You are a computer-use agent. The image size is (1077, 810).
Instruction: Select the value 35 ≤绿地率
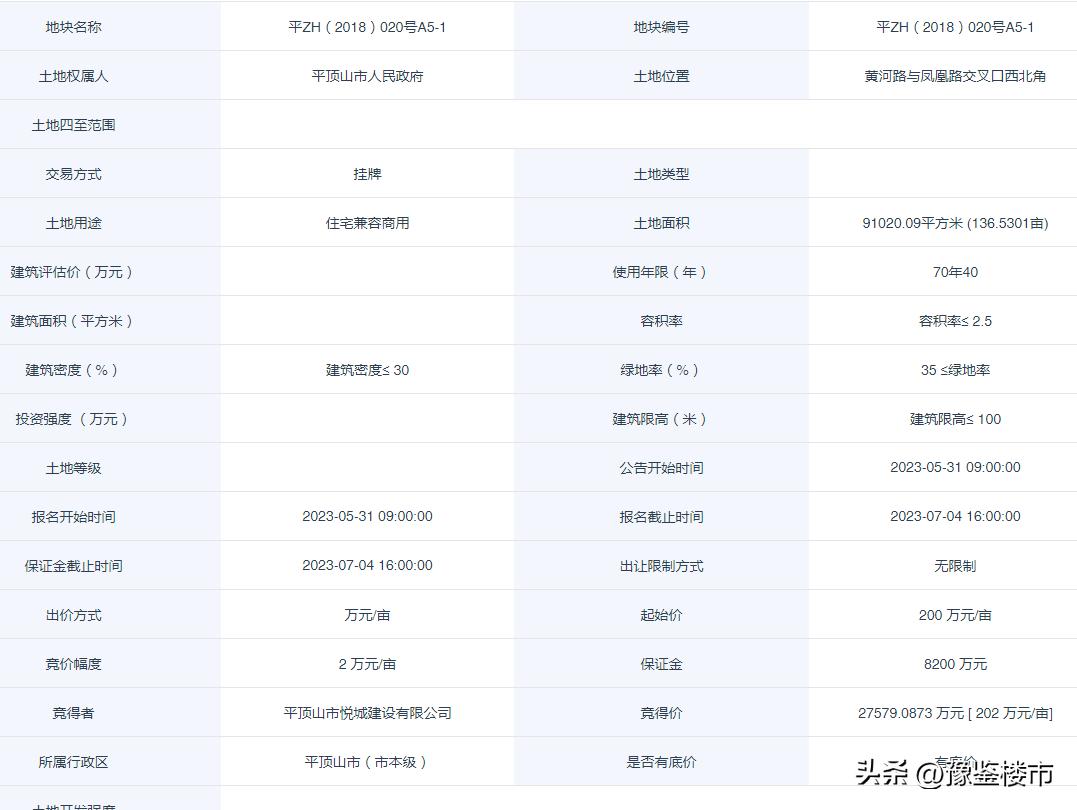tap(955, 370)
